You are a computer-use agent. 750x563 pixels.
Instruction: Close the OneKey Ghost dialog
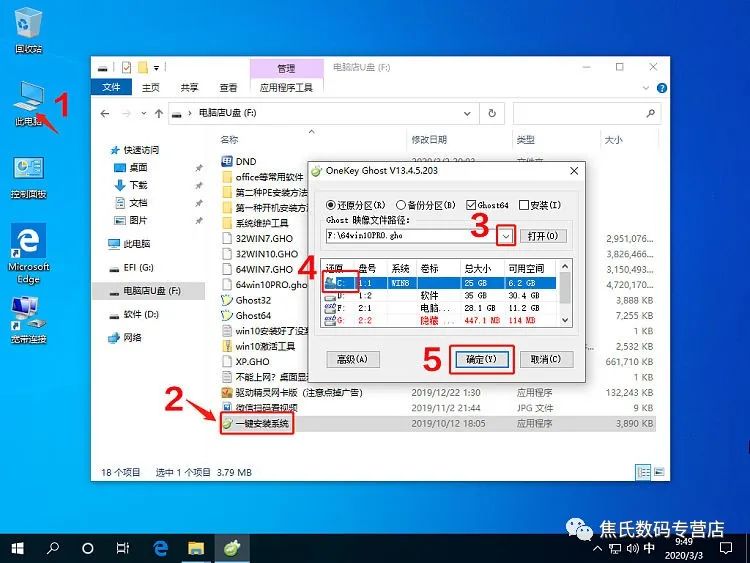pyautogui.click(x=574, y=171)
